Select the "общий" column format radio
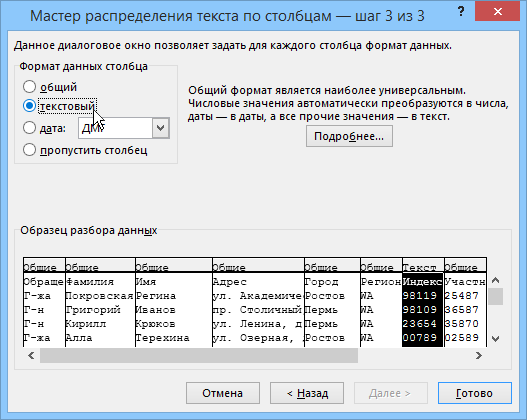 29,87
